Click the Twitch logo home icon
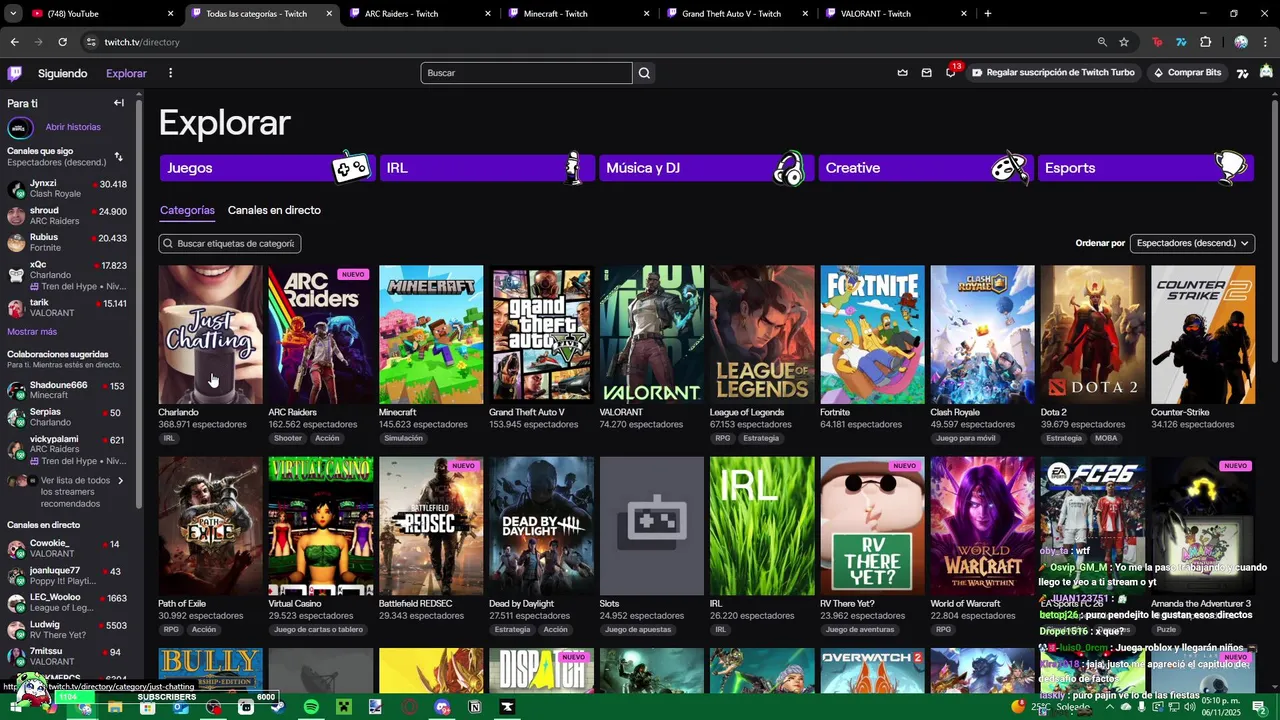This screenshot has height=720, width=1280. [x=15, y=73]
